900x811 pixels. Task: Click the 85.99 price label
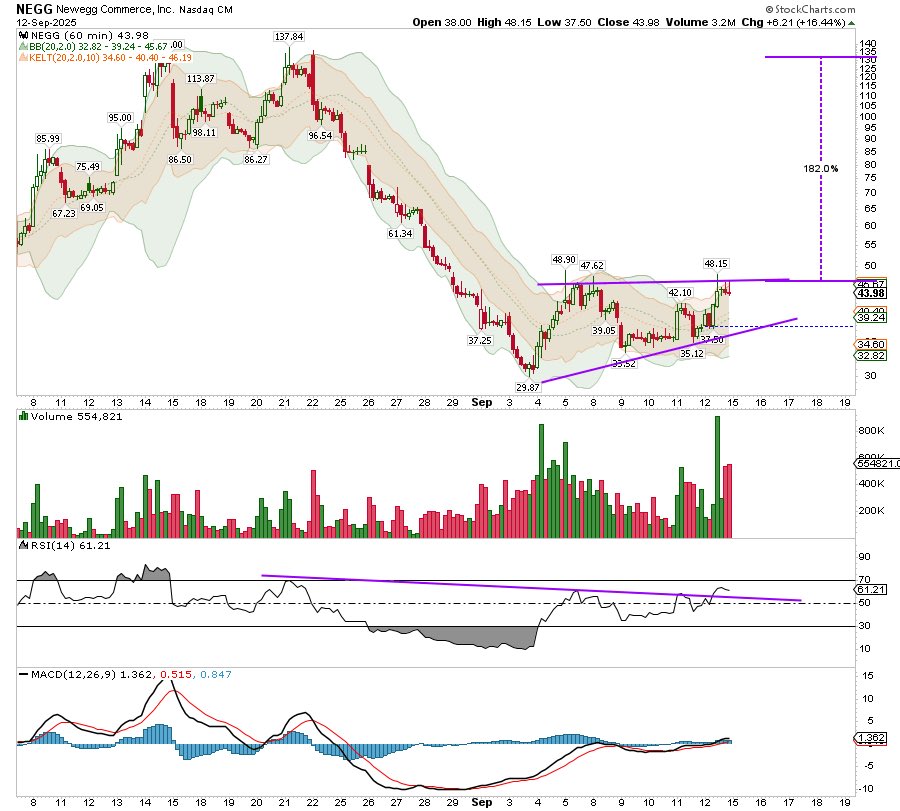pyautogui.click(x=48, y=138)
